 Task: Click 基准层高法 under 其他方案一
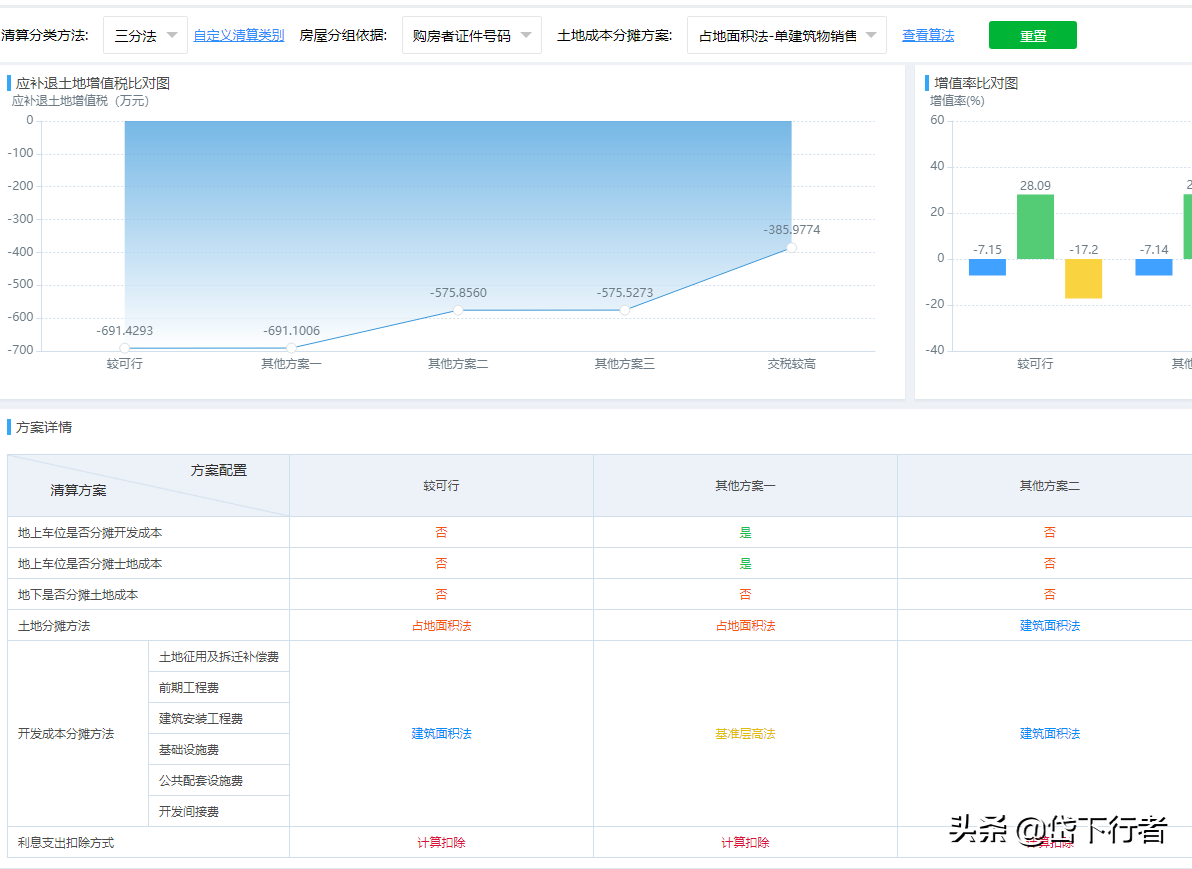coord(745,733)
